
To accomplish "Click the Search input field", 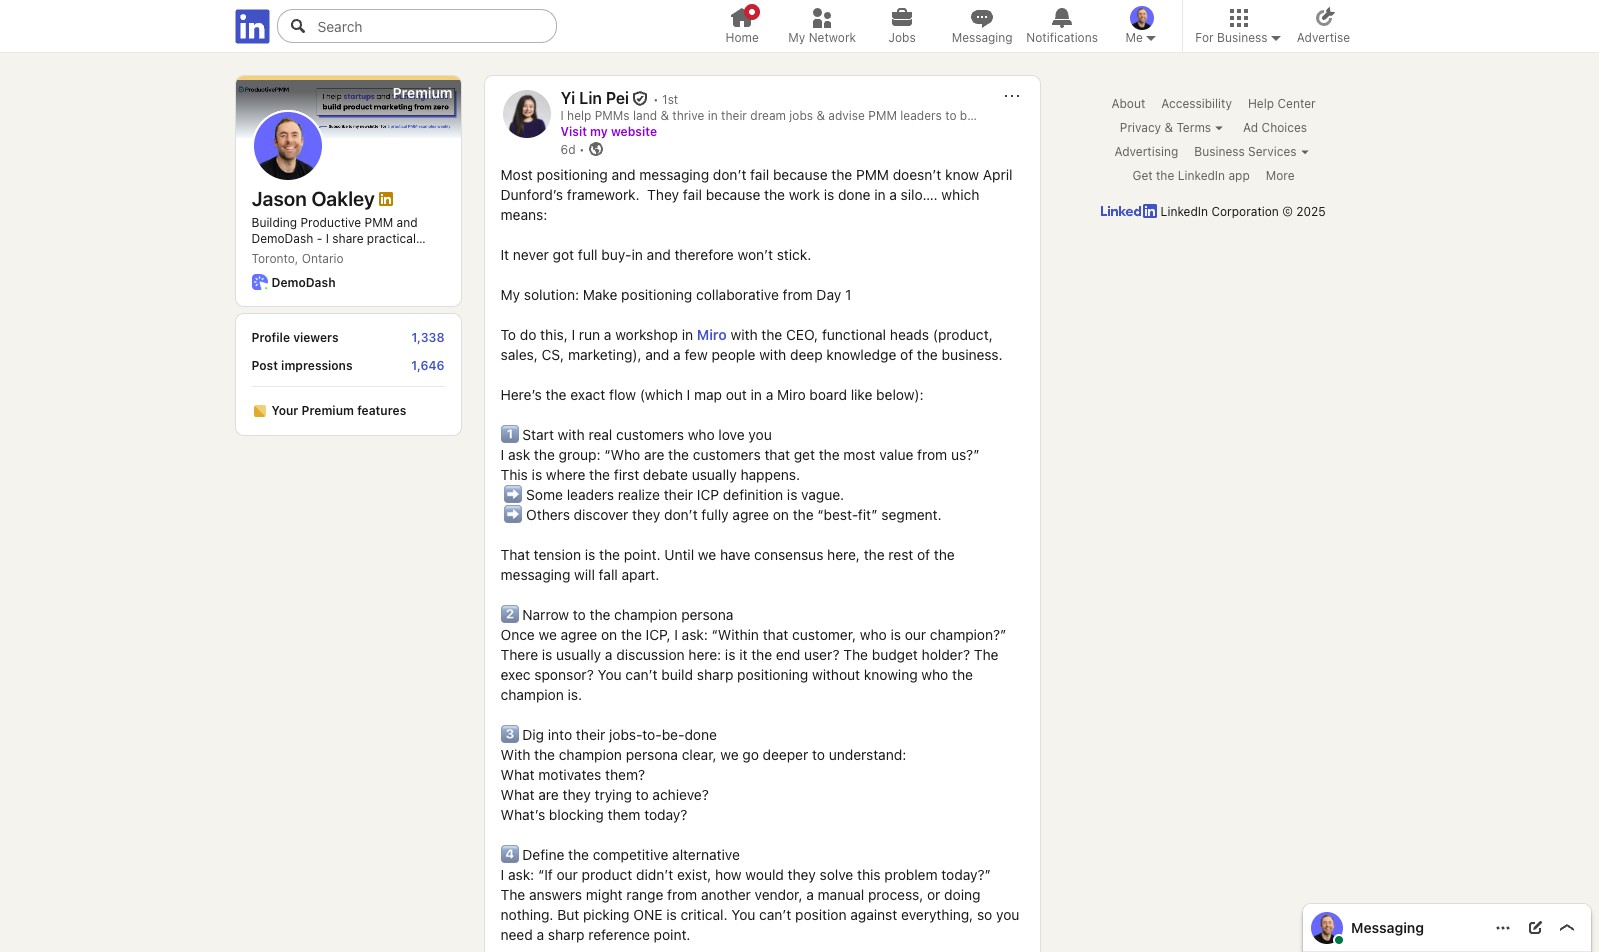I will tap(417, 26).
